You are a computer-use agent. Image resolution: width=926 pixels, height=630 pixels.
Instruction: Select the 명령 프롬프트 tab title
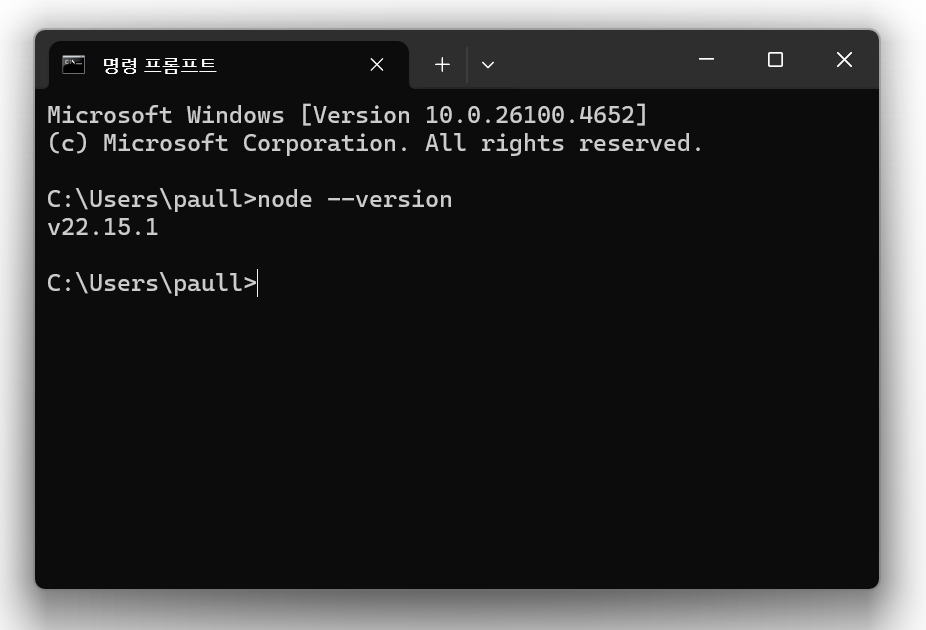[x=160, y=65]
